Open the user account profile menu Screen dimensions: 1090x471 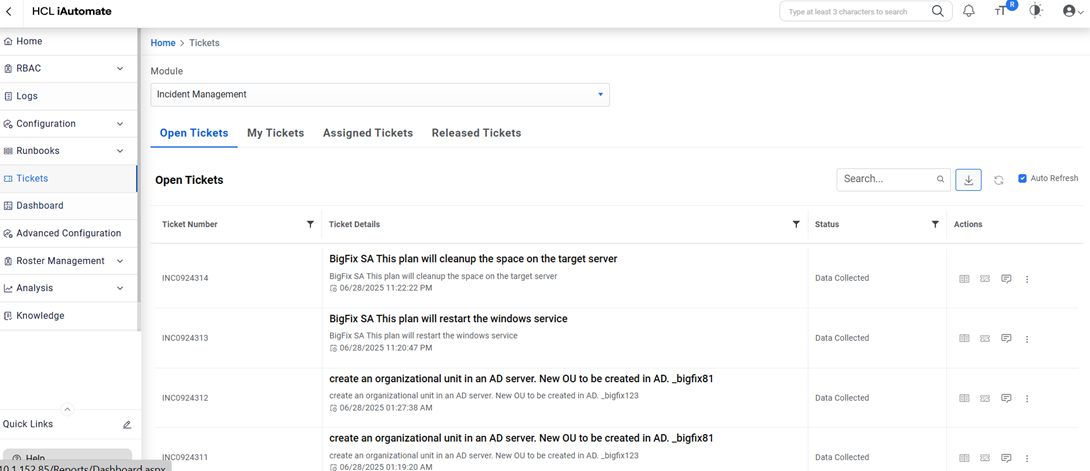[x=1072, y=11]
